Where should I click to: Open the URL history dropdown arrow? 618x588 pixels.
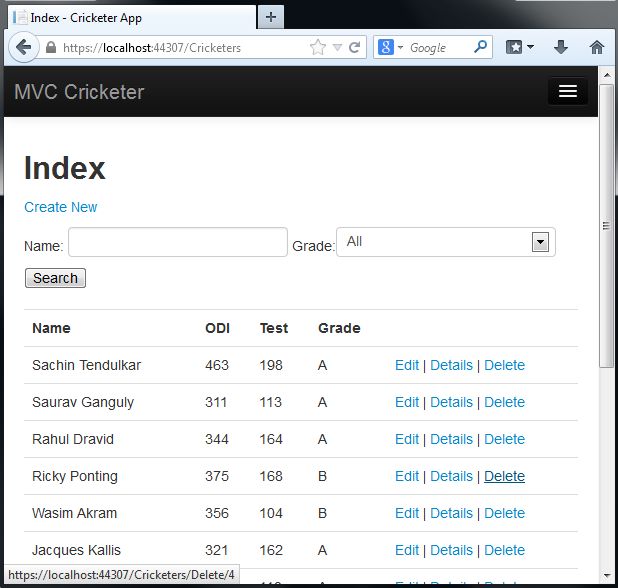[x=337, y=48]
